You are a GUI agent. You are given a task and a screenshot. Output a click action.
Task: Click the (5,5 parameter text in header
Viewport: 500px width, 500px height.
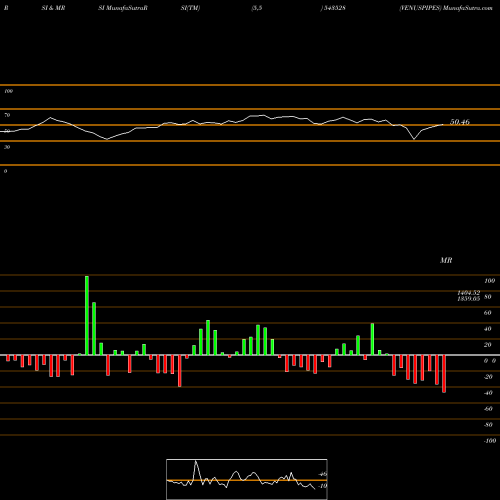pos(257,8)
